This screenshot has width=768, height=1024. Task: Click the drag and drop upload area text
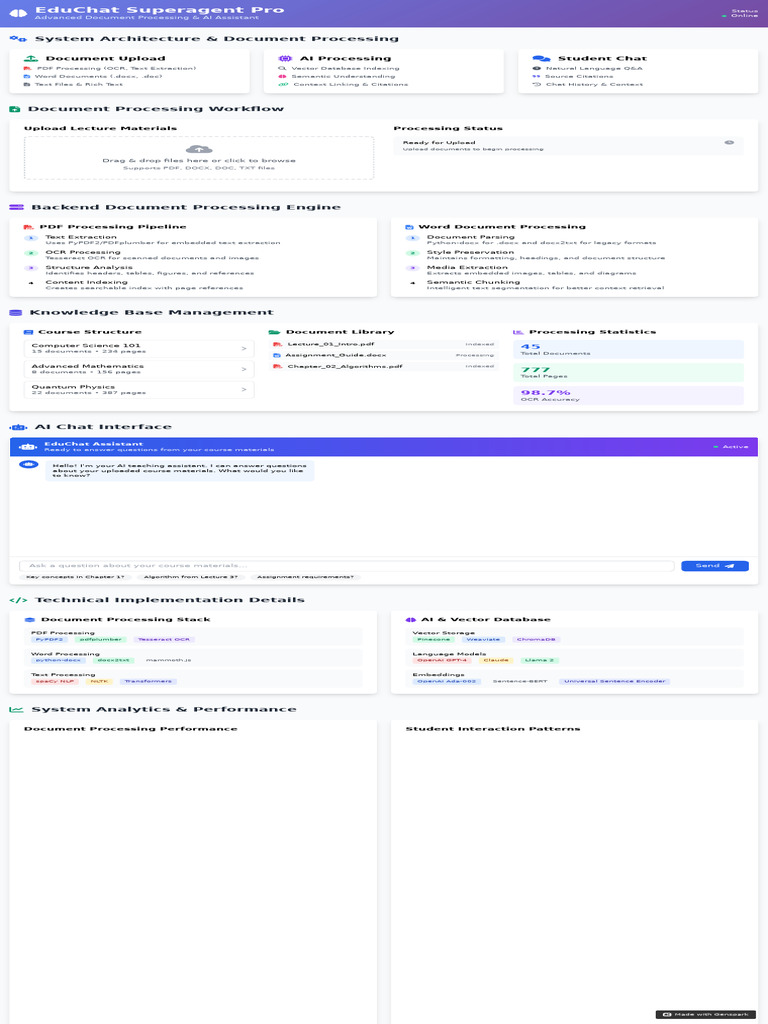coord(199,160)
